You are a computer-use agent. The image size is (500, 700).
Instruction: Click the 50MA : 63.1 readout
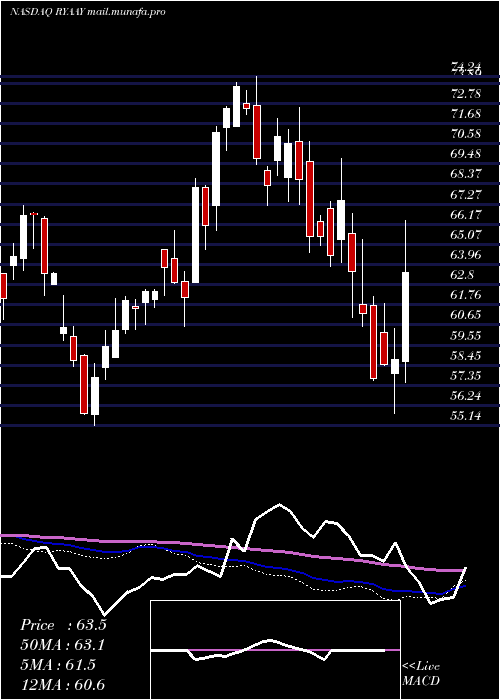pyautogui.click(x=63, y=645)
